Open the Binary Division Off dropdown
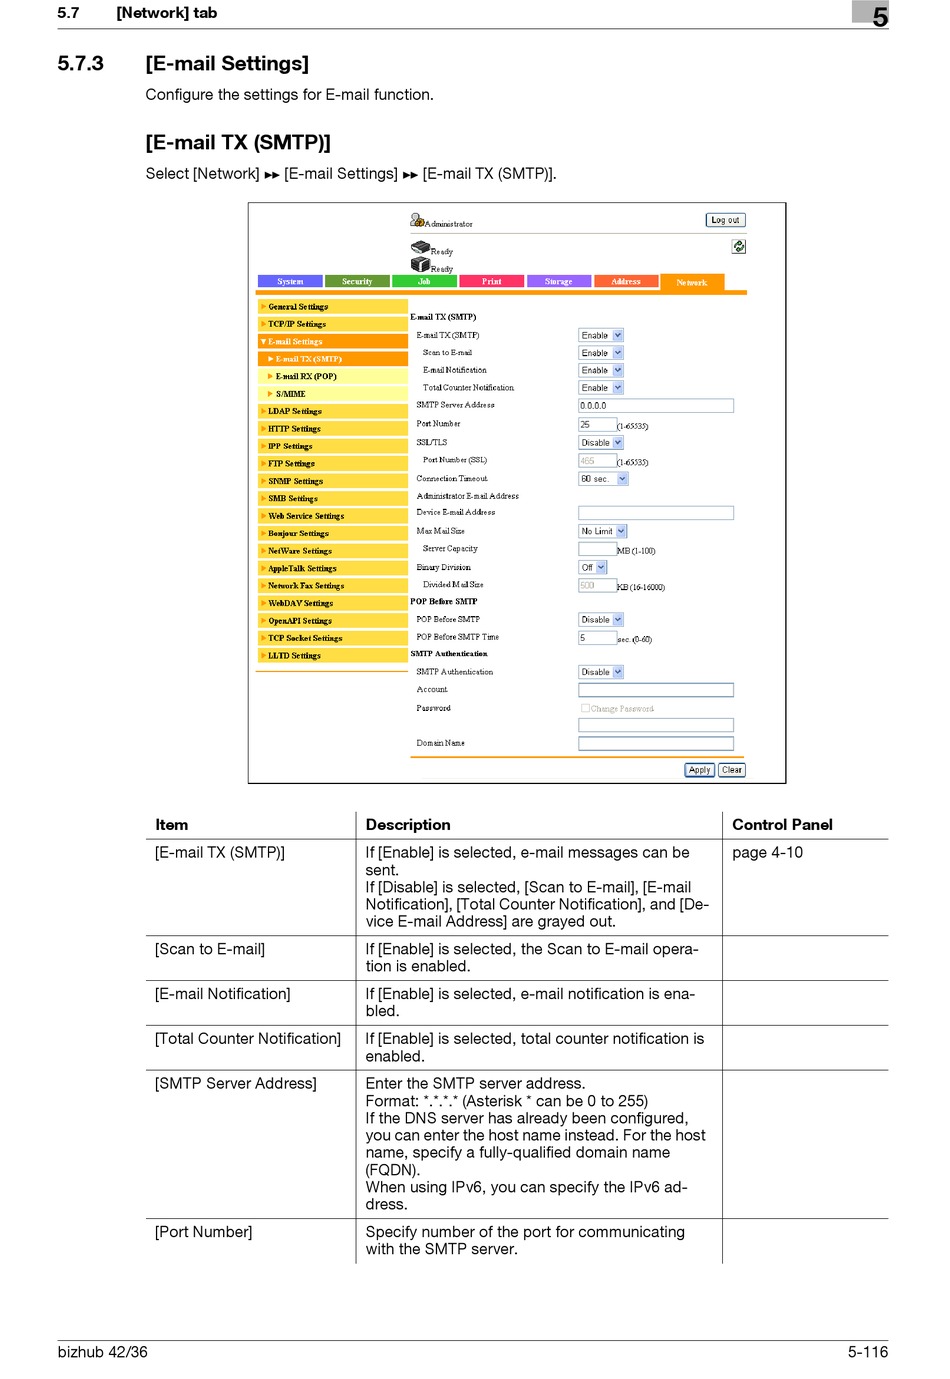Screen dimensions: 950x1379 [x=593, y=567]
